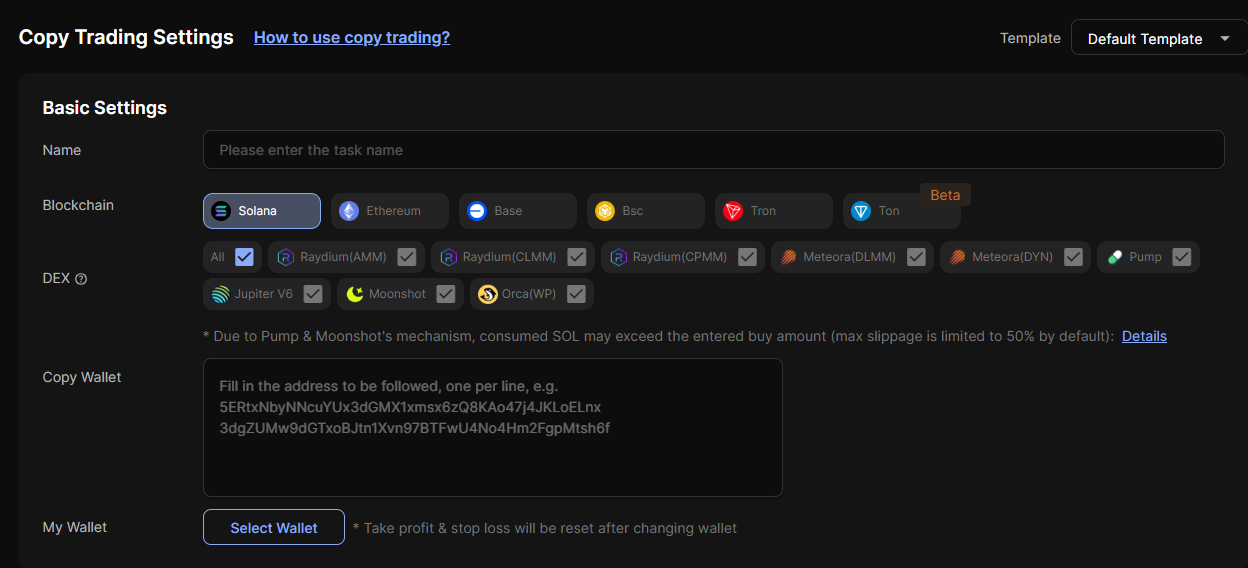The image size is (1248, 568).
Task: Select the Tron blockchain option
Action: pyautogui.click(x=774, y=211)
